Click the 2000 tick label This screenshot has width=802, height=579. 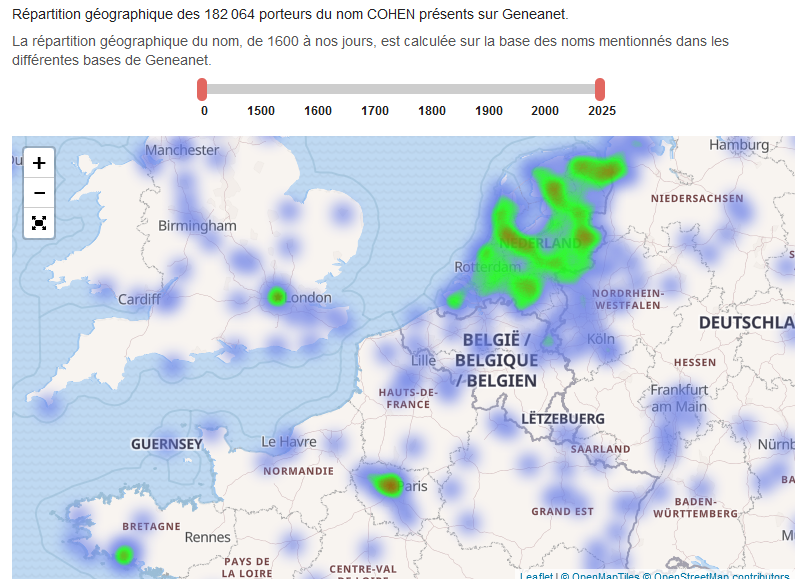coord(545,111)
